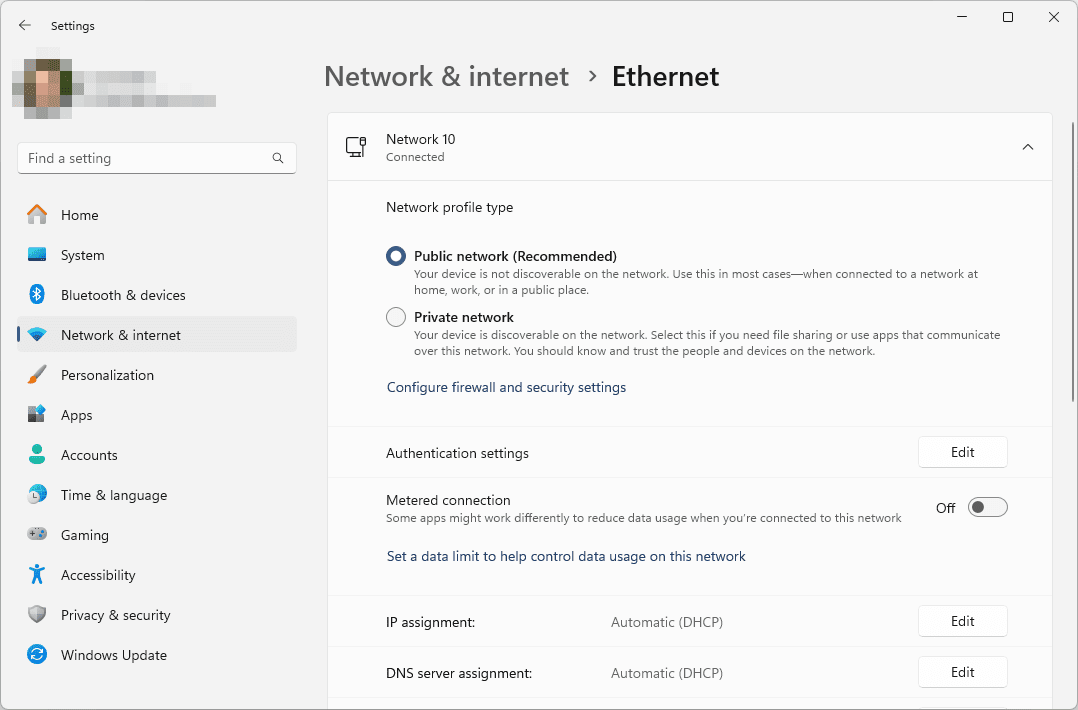Navigate to Network & internet breadcrumb
The width and height of the screenshot is (1078, 710).
point(446,77)
